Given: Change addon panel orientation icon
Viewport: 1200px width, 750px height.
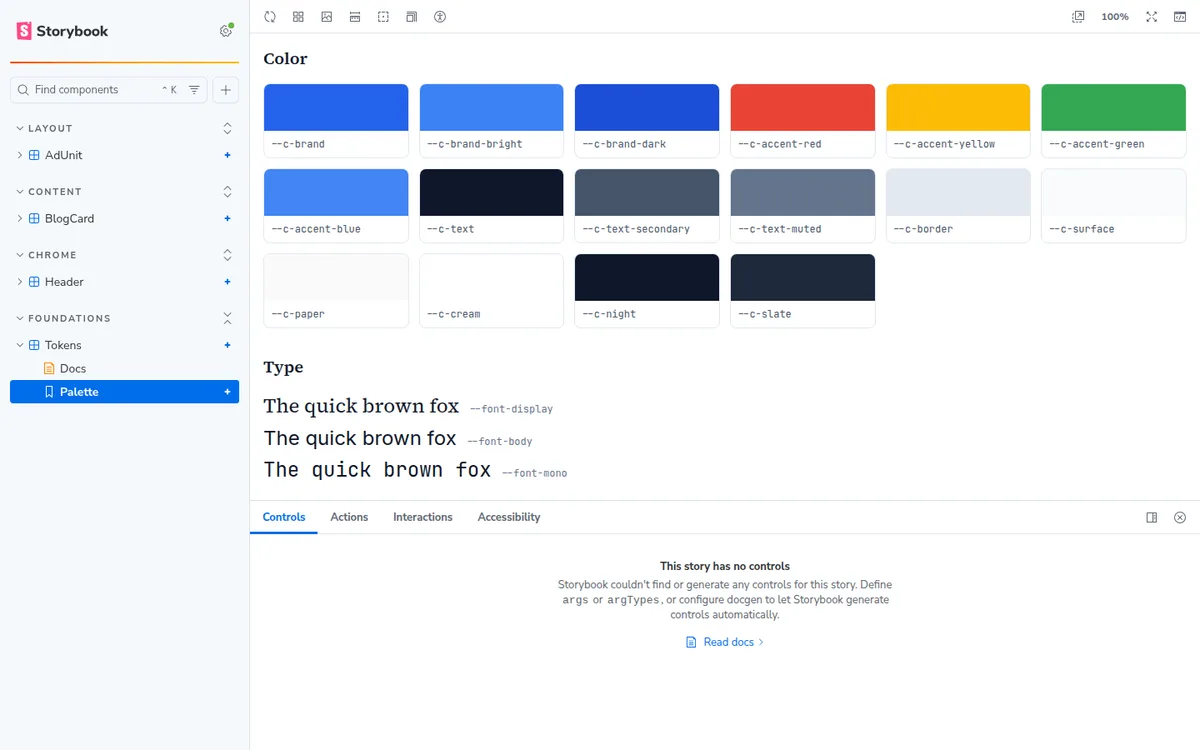Looking at the screenshot, I should [x=1152, y=517].
